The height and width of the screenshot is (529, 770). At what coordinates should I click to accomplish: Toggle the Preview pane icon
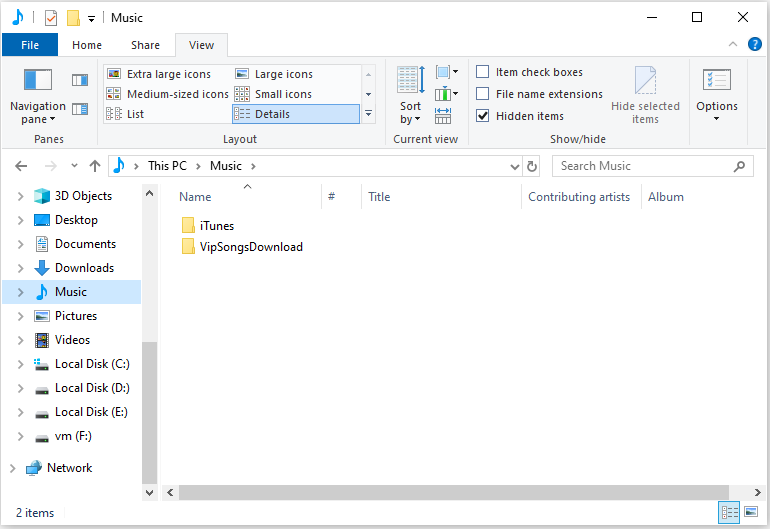click(80, 80)
